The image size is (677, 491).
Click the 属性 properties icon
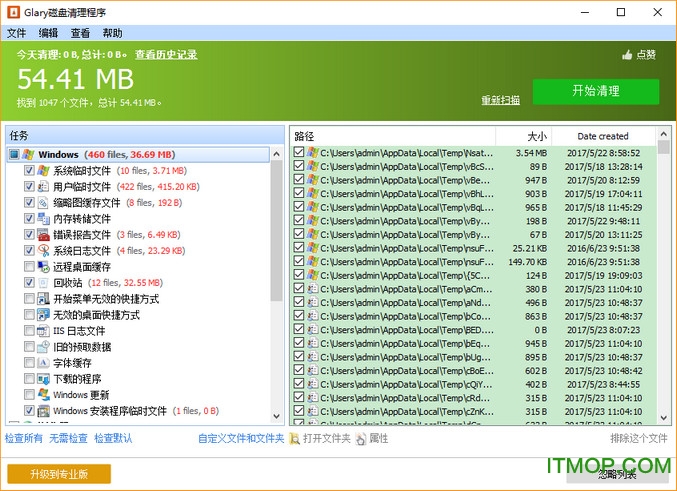pos(361,439)
